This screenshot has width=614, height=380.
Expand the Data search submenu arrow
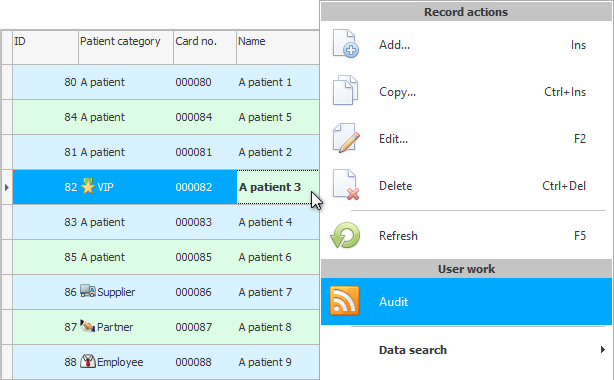click(x=603, y=349)
